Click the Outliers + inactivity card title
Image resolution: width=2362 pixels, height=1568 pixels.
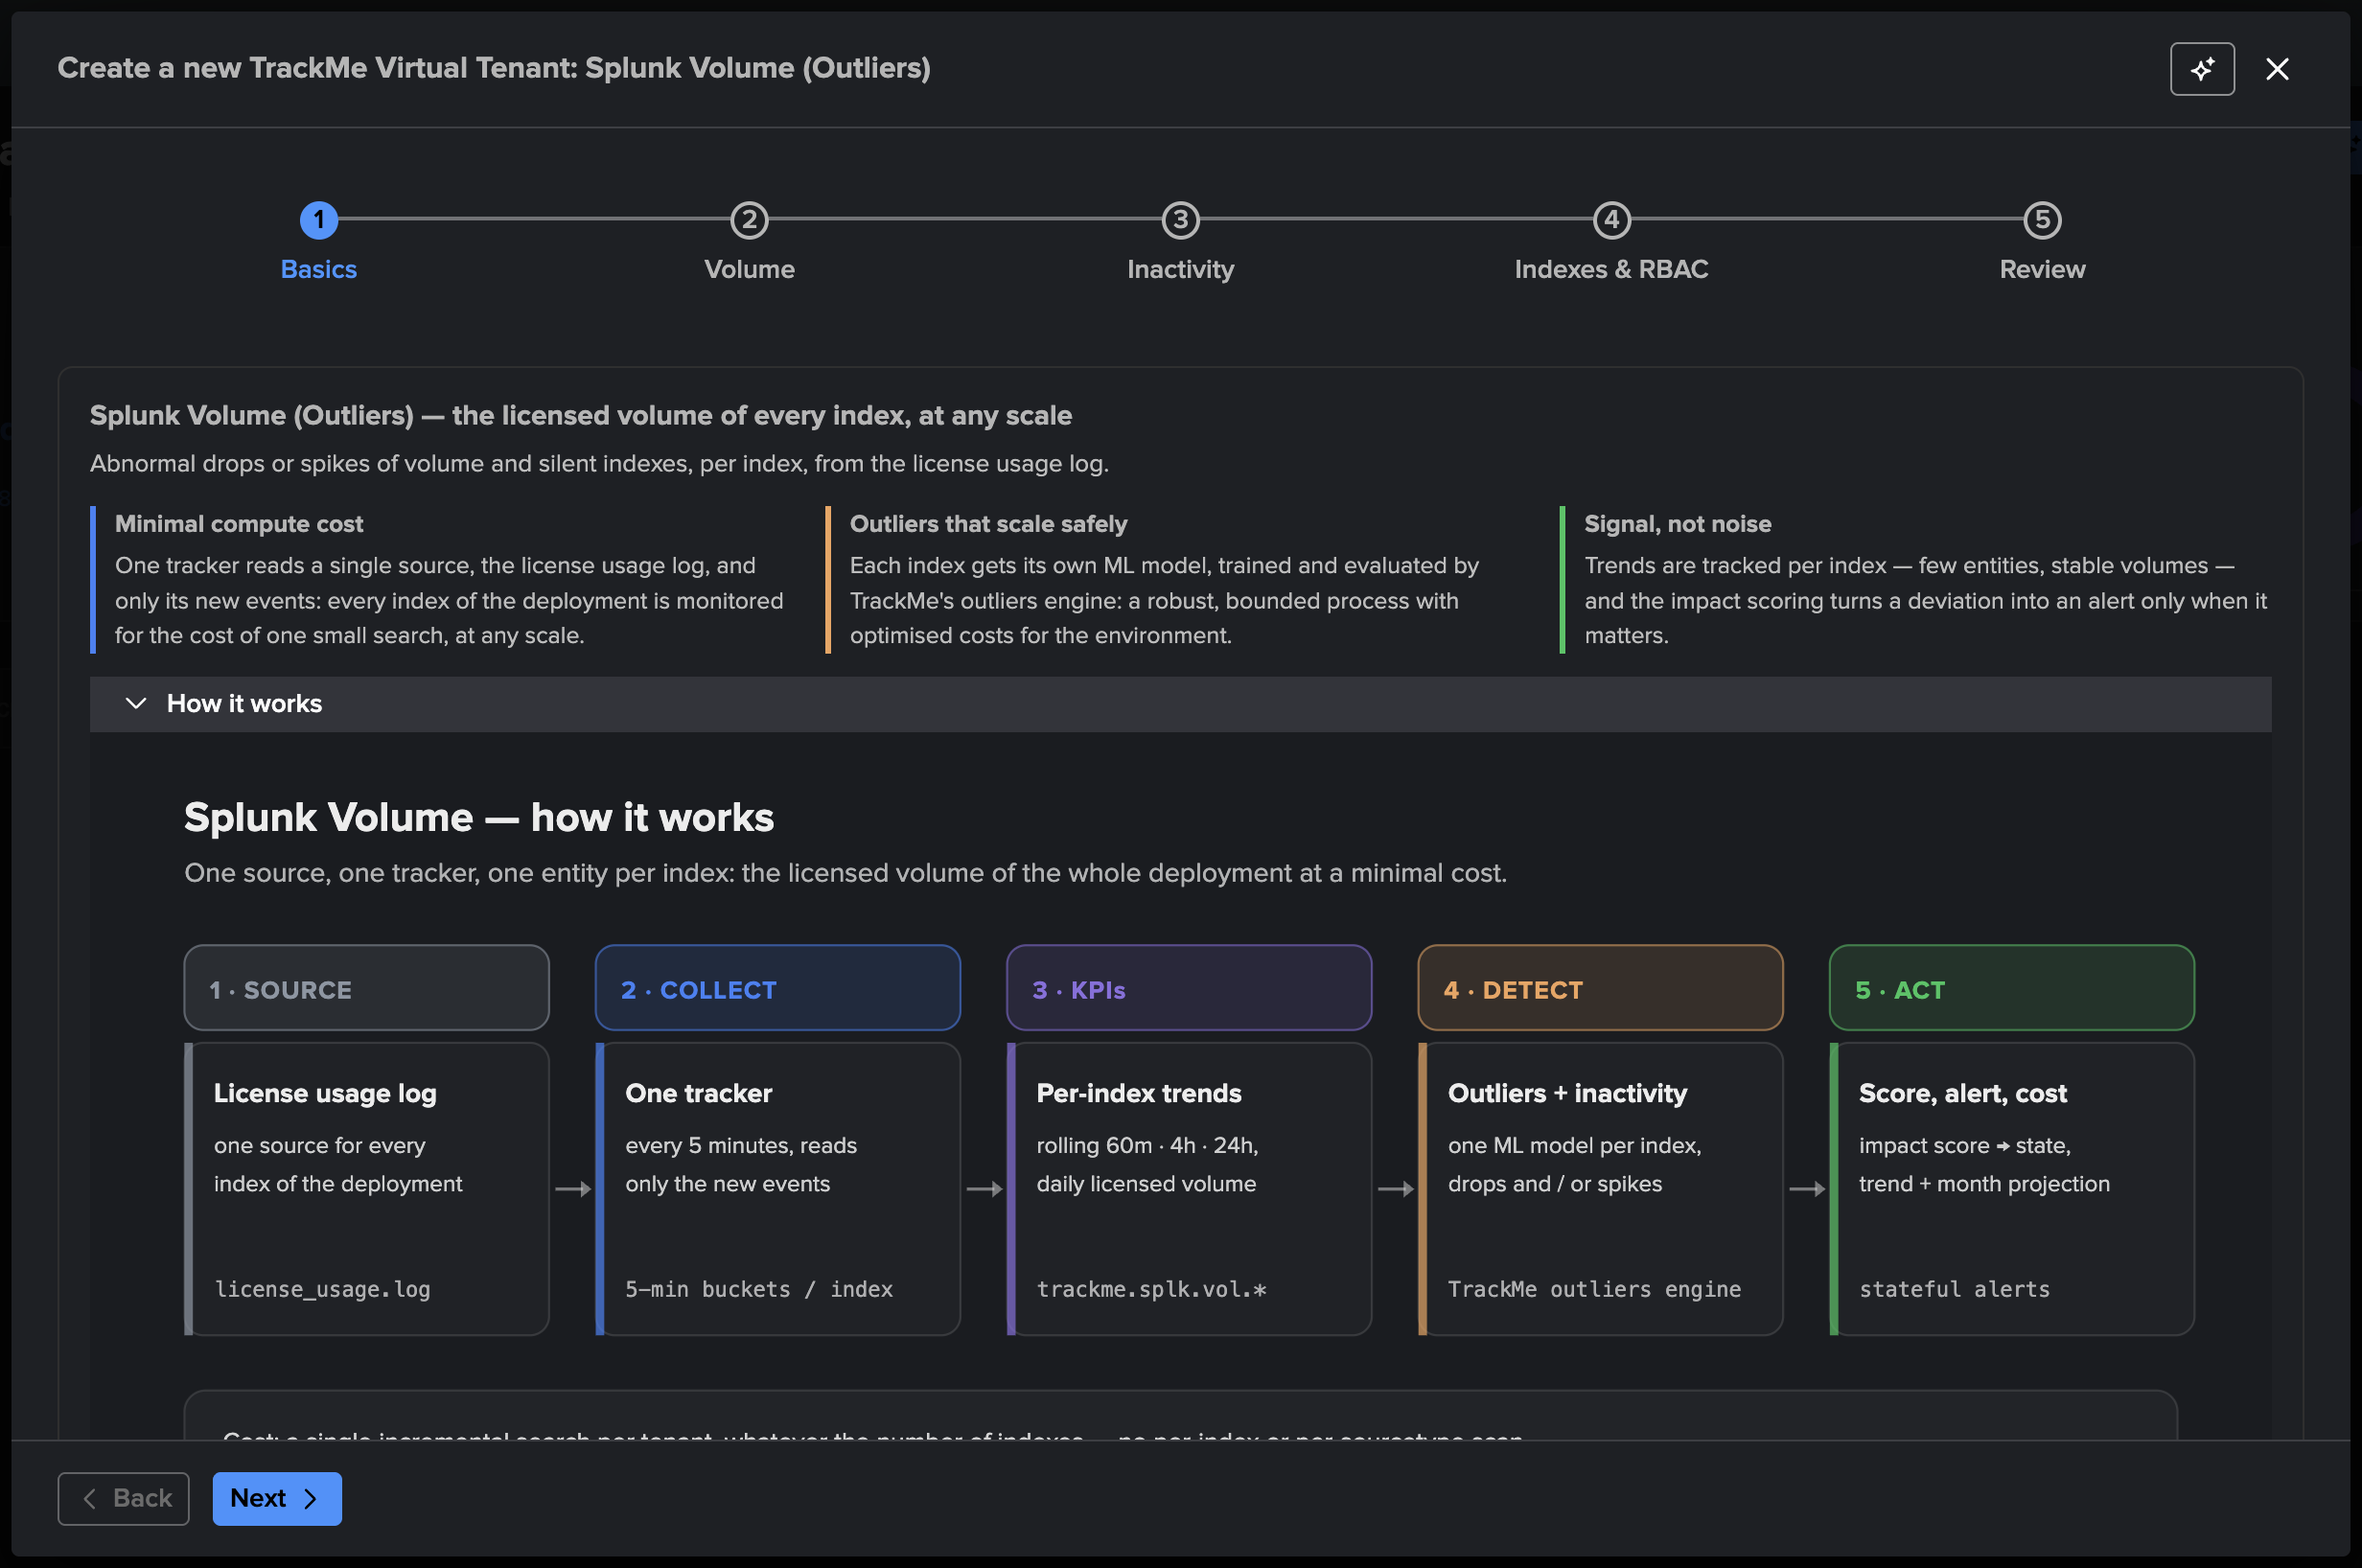pos(1567,1093)
